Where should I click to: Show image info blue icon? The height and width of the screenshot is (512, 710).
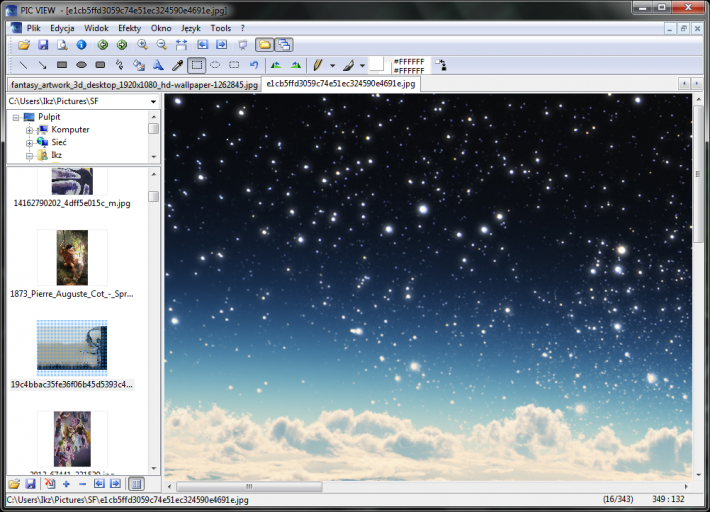coord(82,45)
